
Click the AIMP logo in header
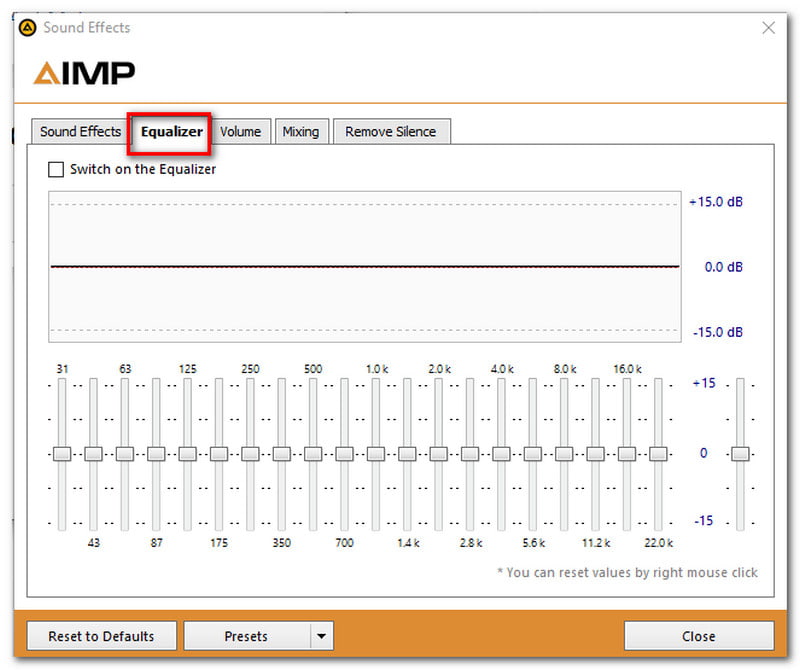point(84,73)
